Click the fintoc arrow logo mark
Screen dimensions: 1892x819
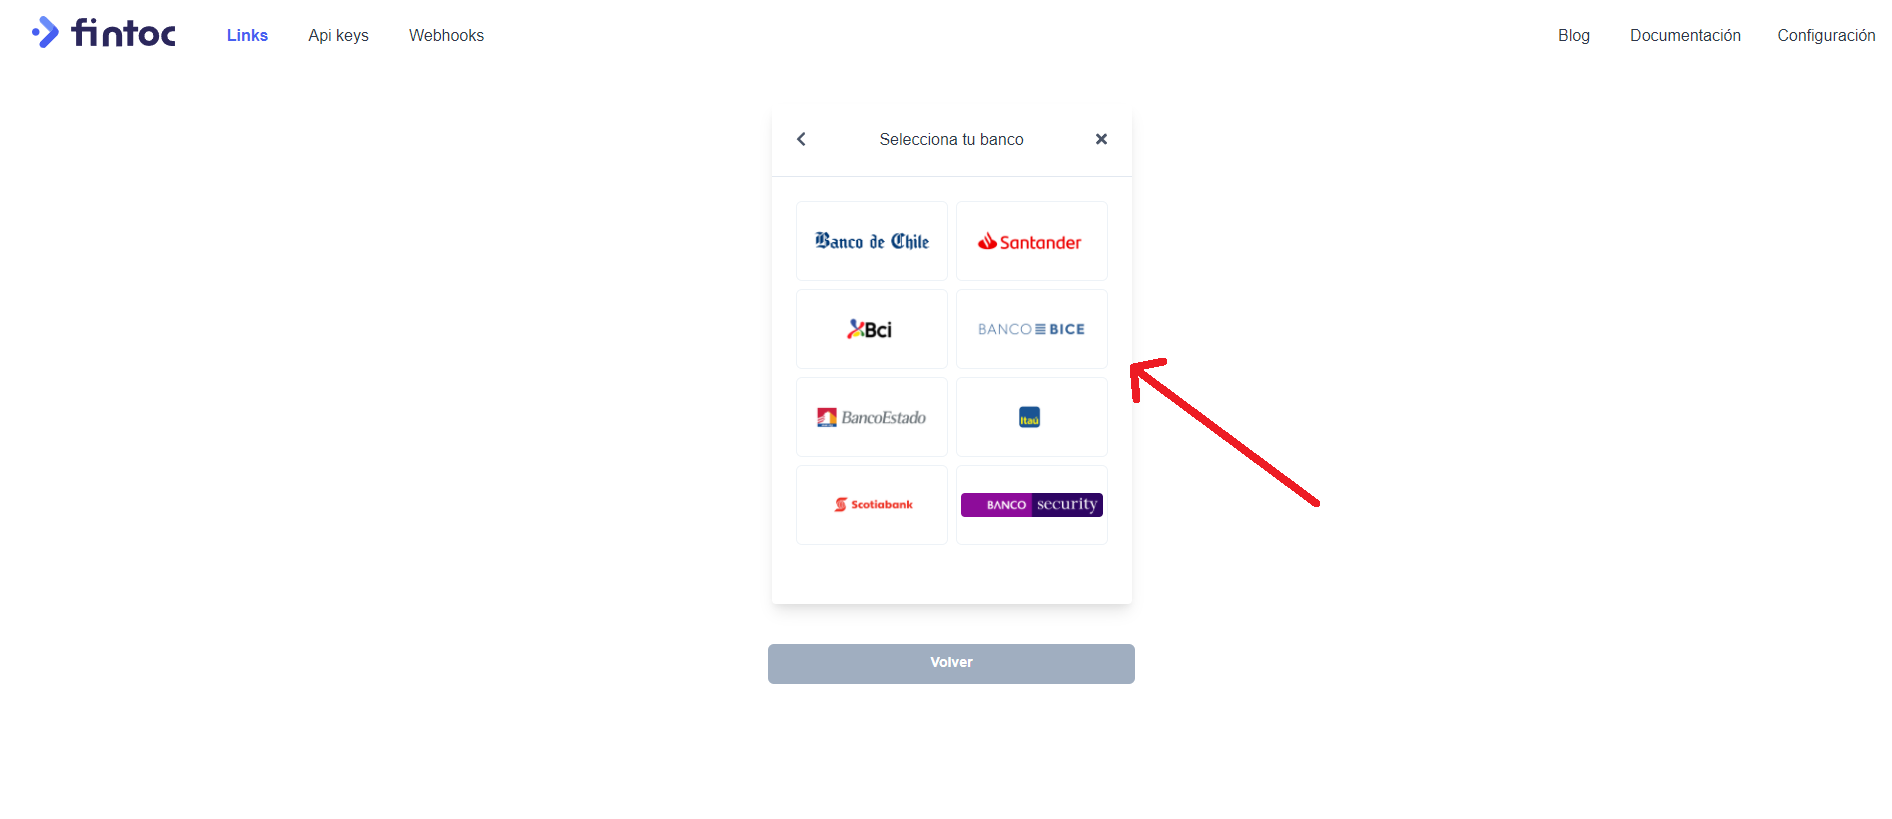click(x=45, y=32)
